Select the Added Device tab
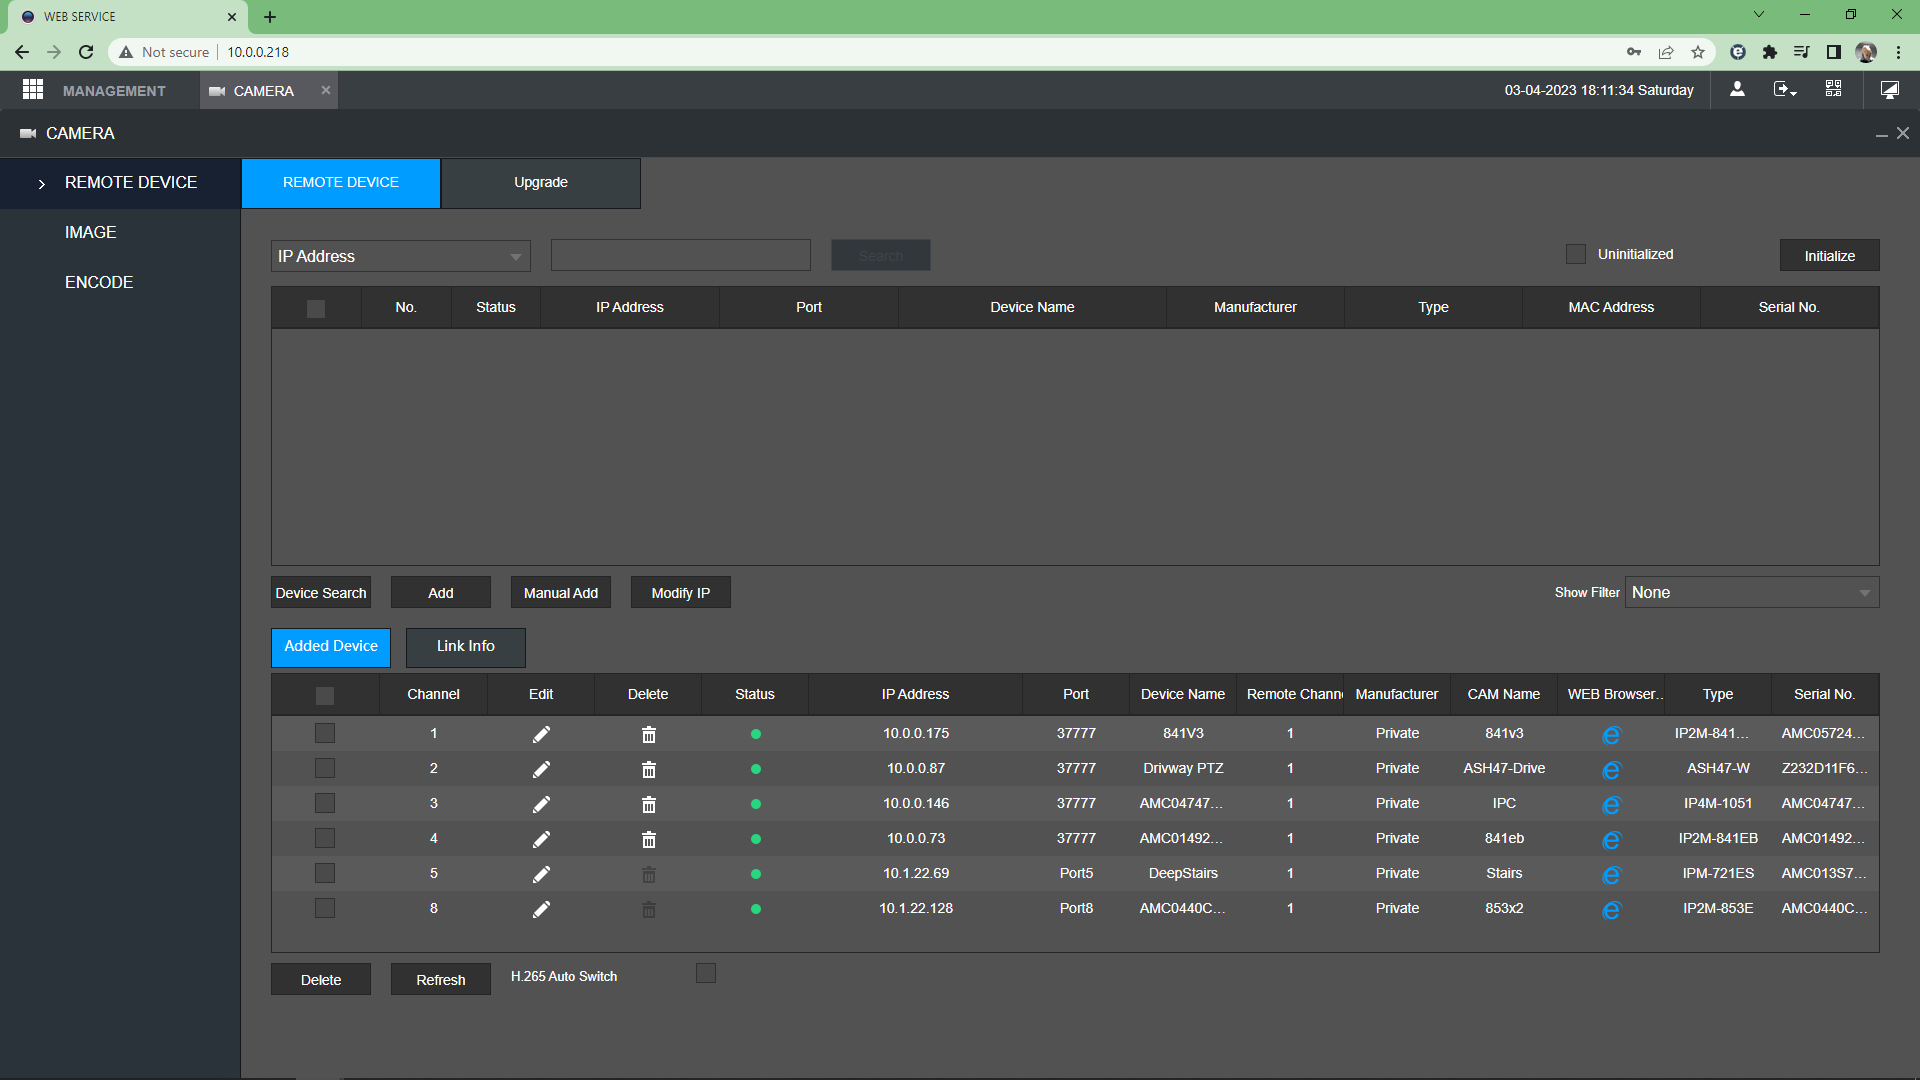 (331, 647)
